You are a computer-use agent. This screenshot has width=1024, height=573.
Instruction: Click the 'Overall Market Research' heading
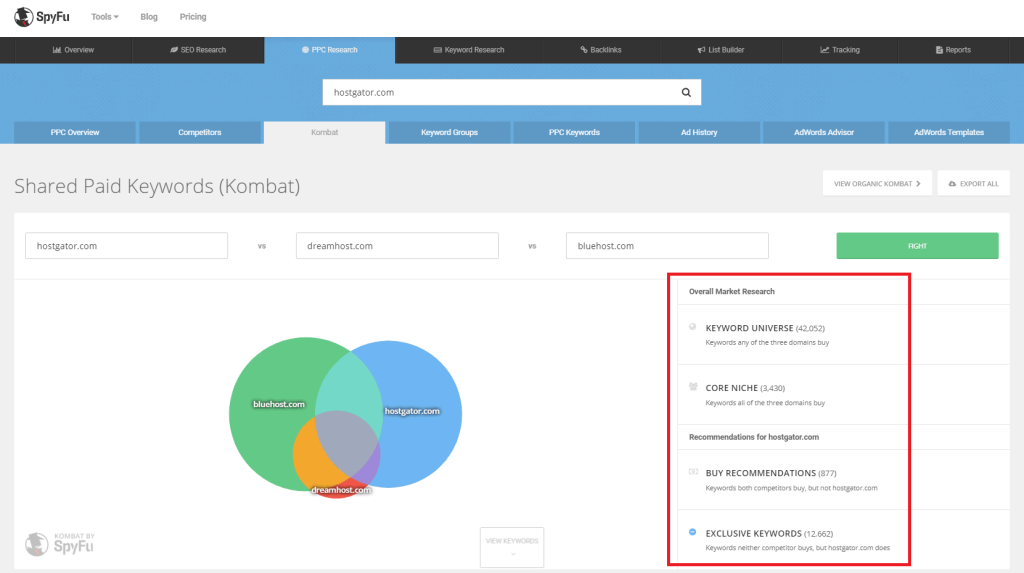tap(731, 291)
